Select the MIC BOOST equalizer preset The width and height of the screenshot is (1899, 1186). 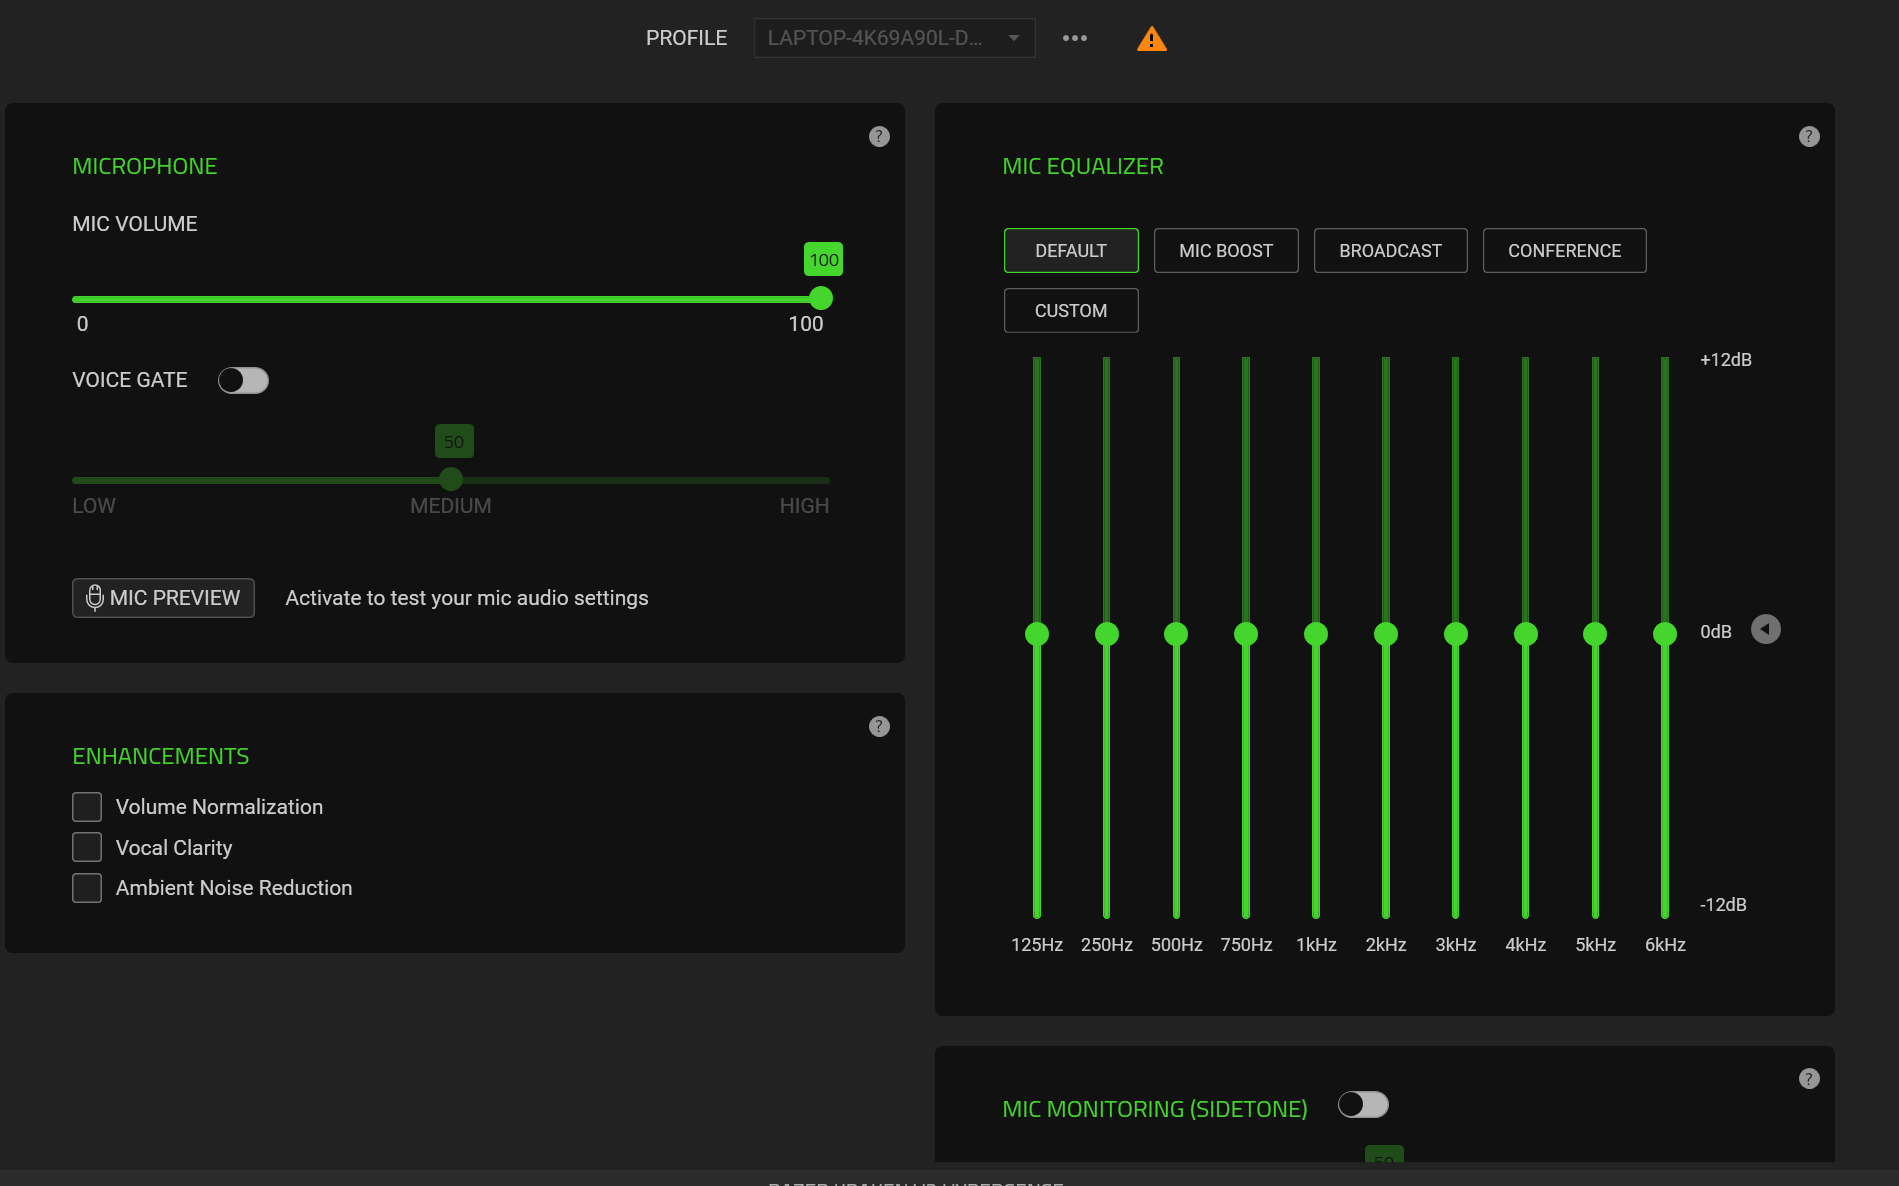(1226, 251)
